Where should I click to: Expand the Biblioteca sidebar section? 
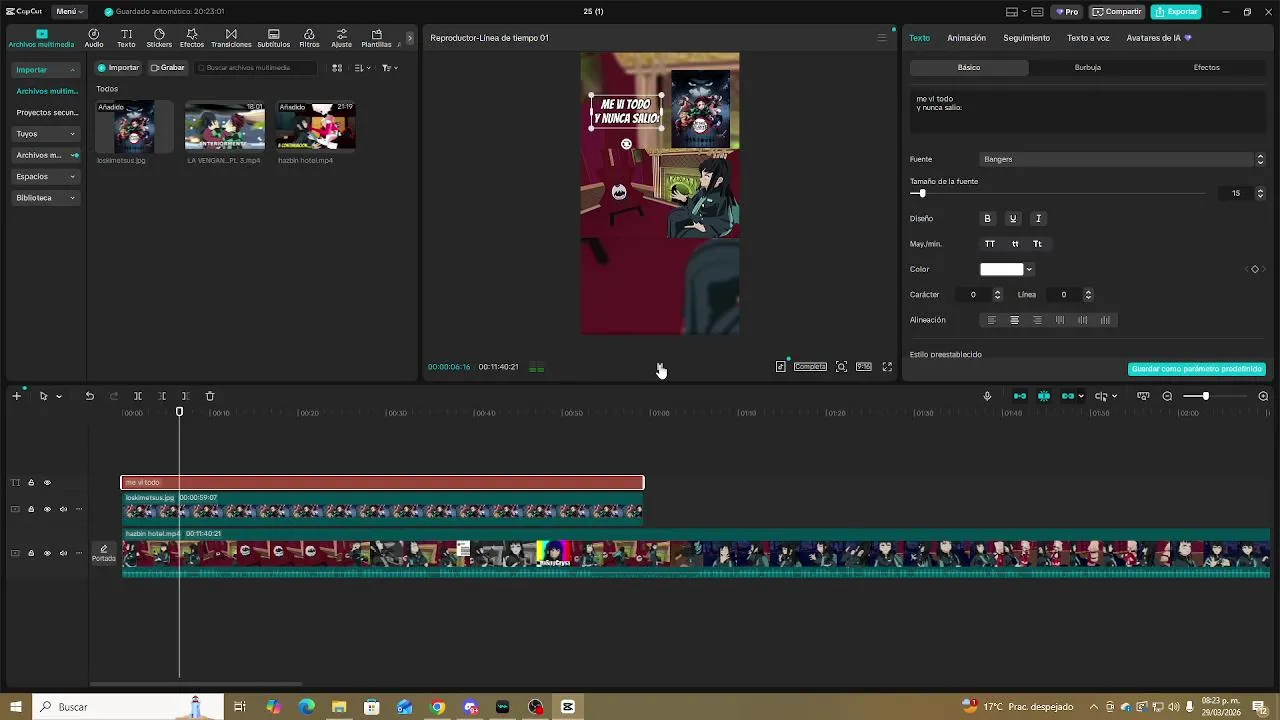(x=46, y=198)
